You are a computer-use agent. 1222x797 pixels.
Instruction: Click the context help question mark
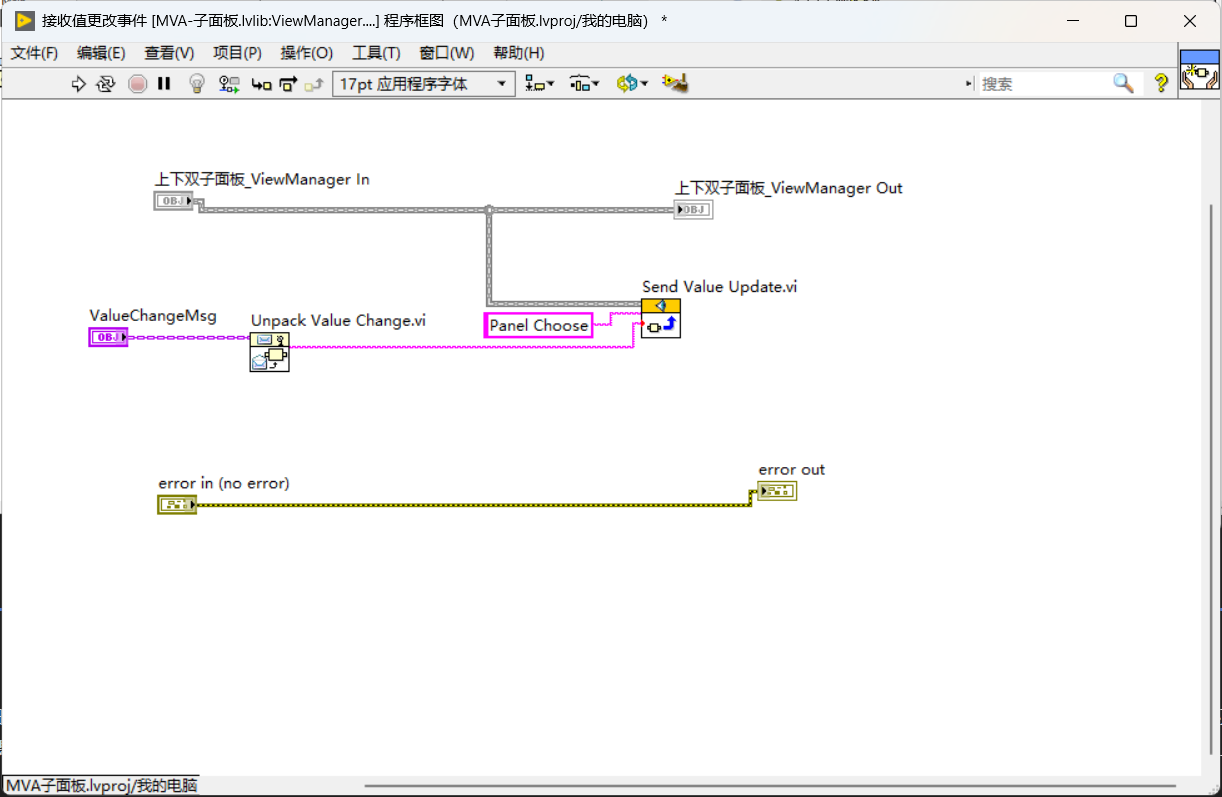(x=1161, y=84)
